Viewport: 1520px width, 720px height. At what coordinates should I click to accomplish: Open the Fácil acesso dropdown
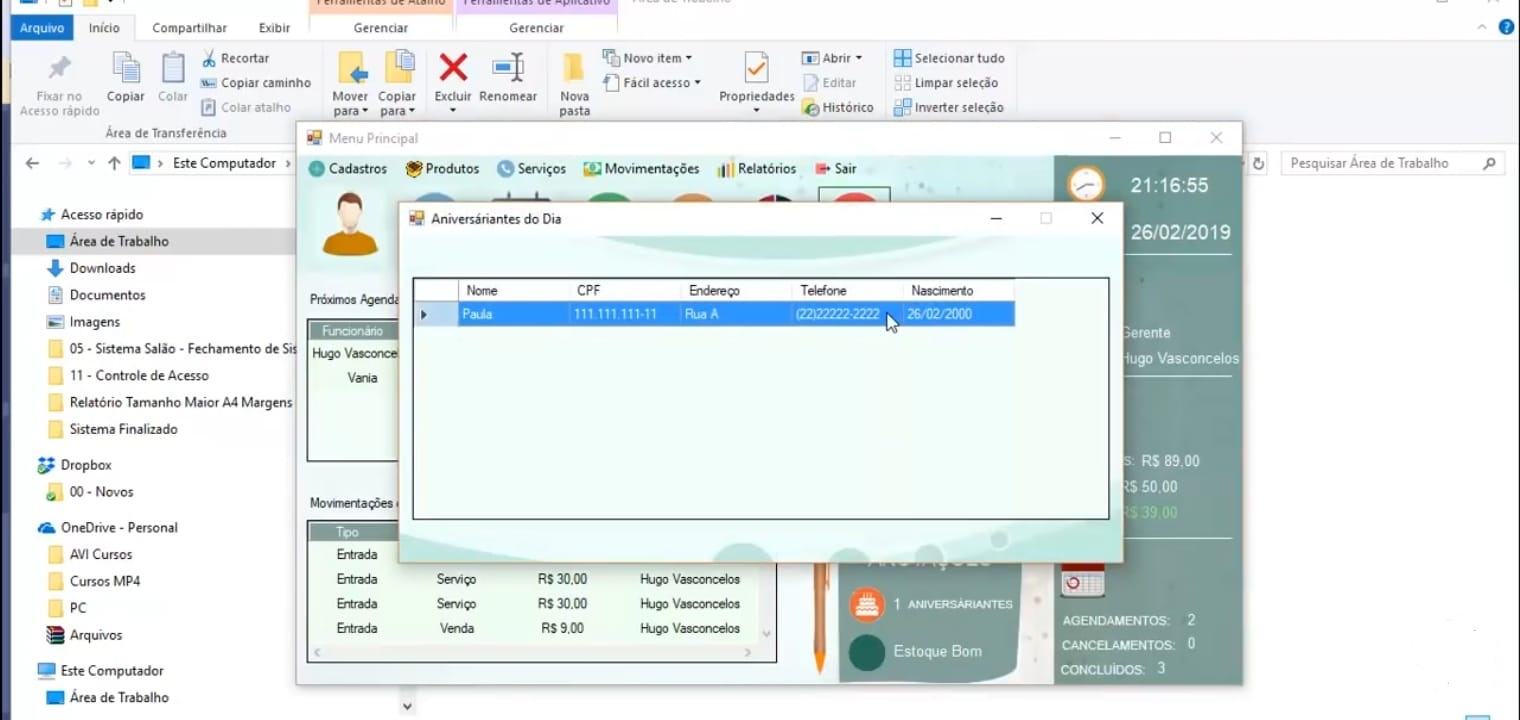tap(652, 83)
